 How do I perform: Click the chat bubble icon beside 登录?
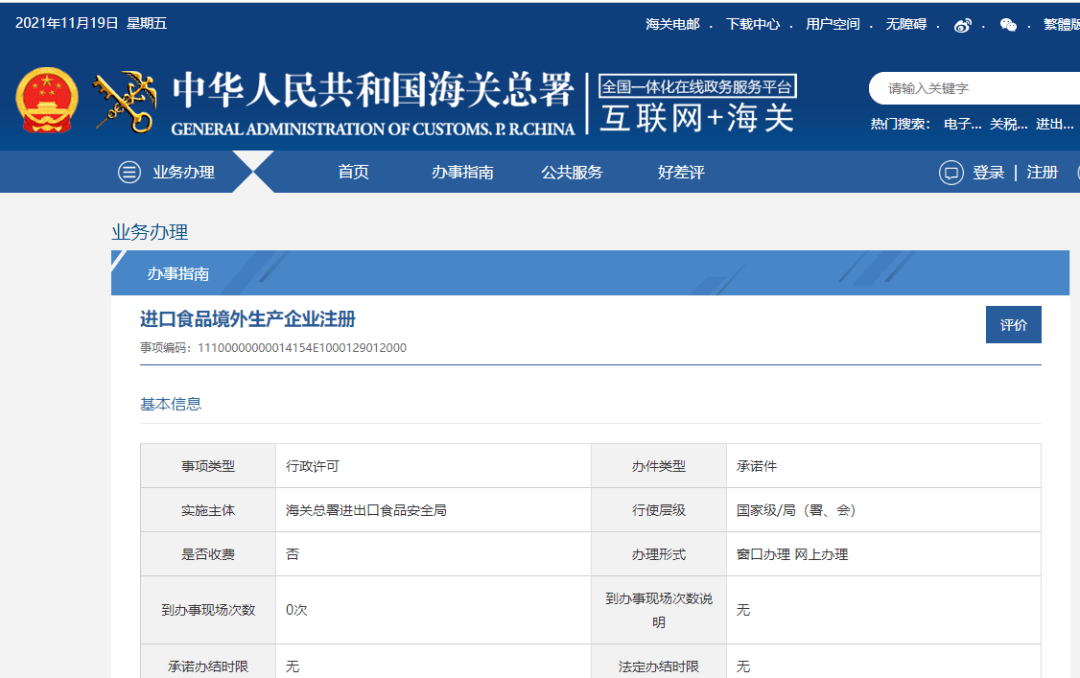click(950, 172)
